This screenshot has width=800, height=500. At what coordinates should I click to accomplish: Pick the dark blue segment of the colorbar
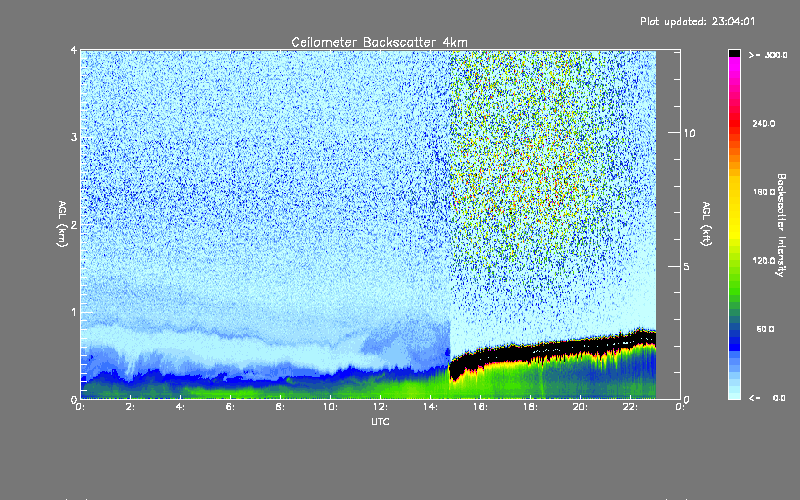click(x=734, y=342)
